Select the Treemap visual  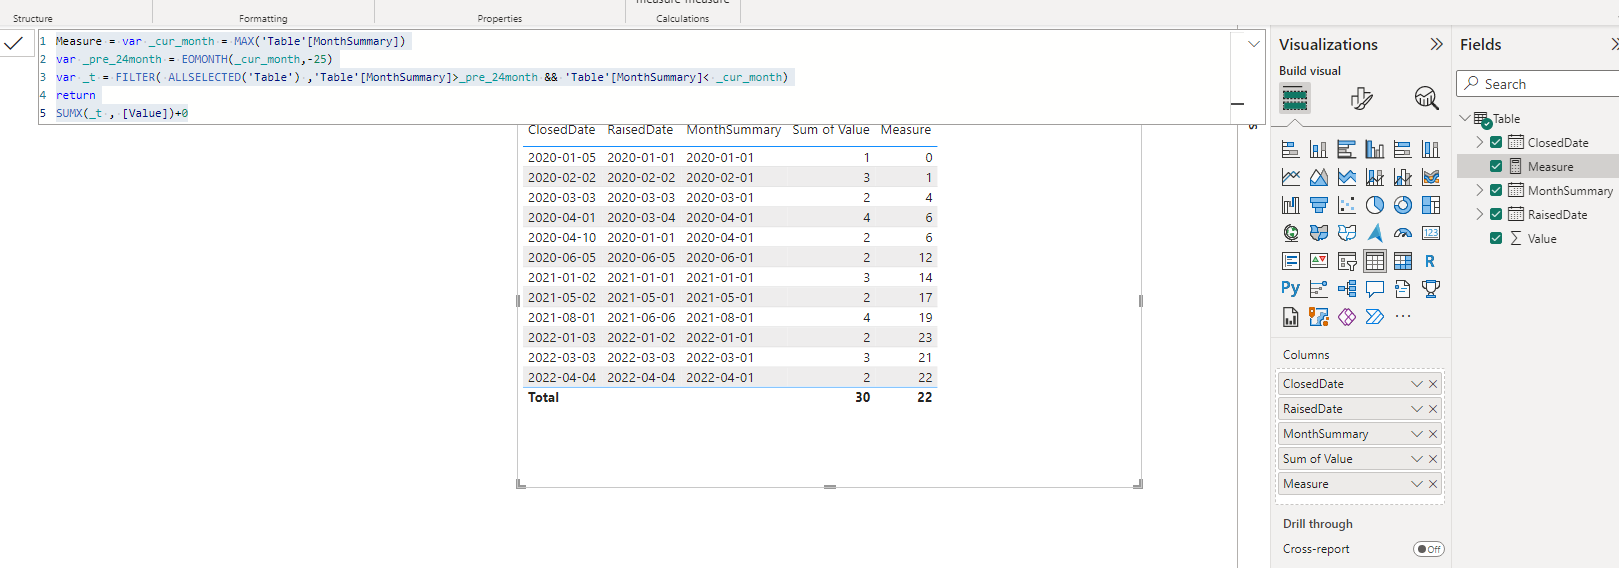point(1431,205)
